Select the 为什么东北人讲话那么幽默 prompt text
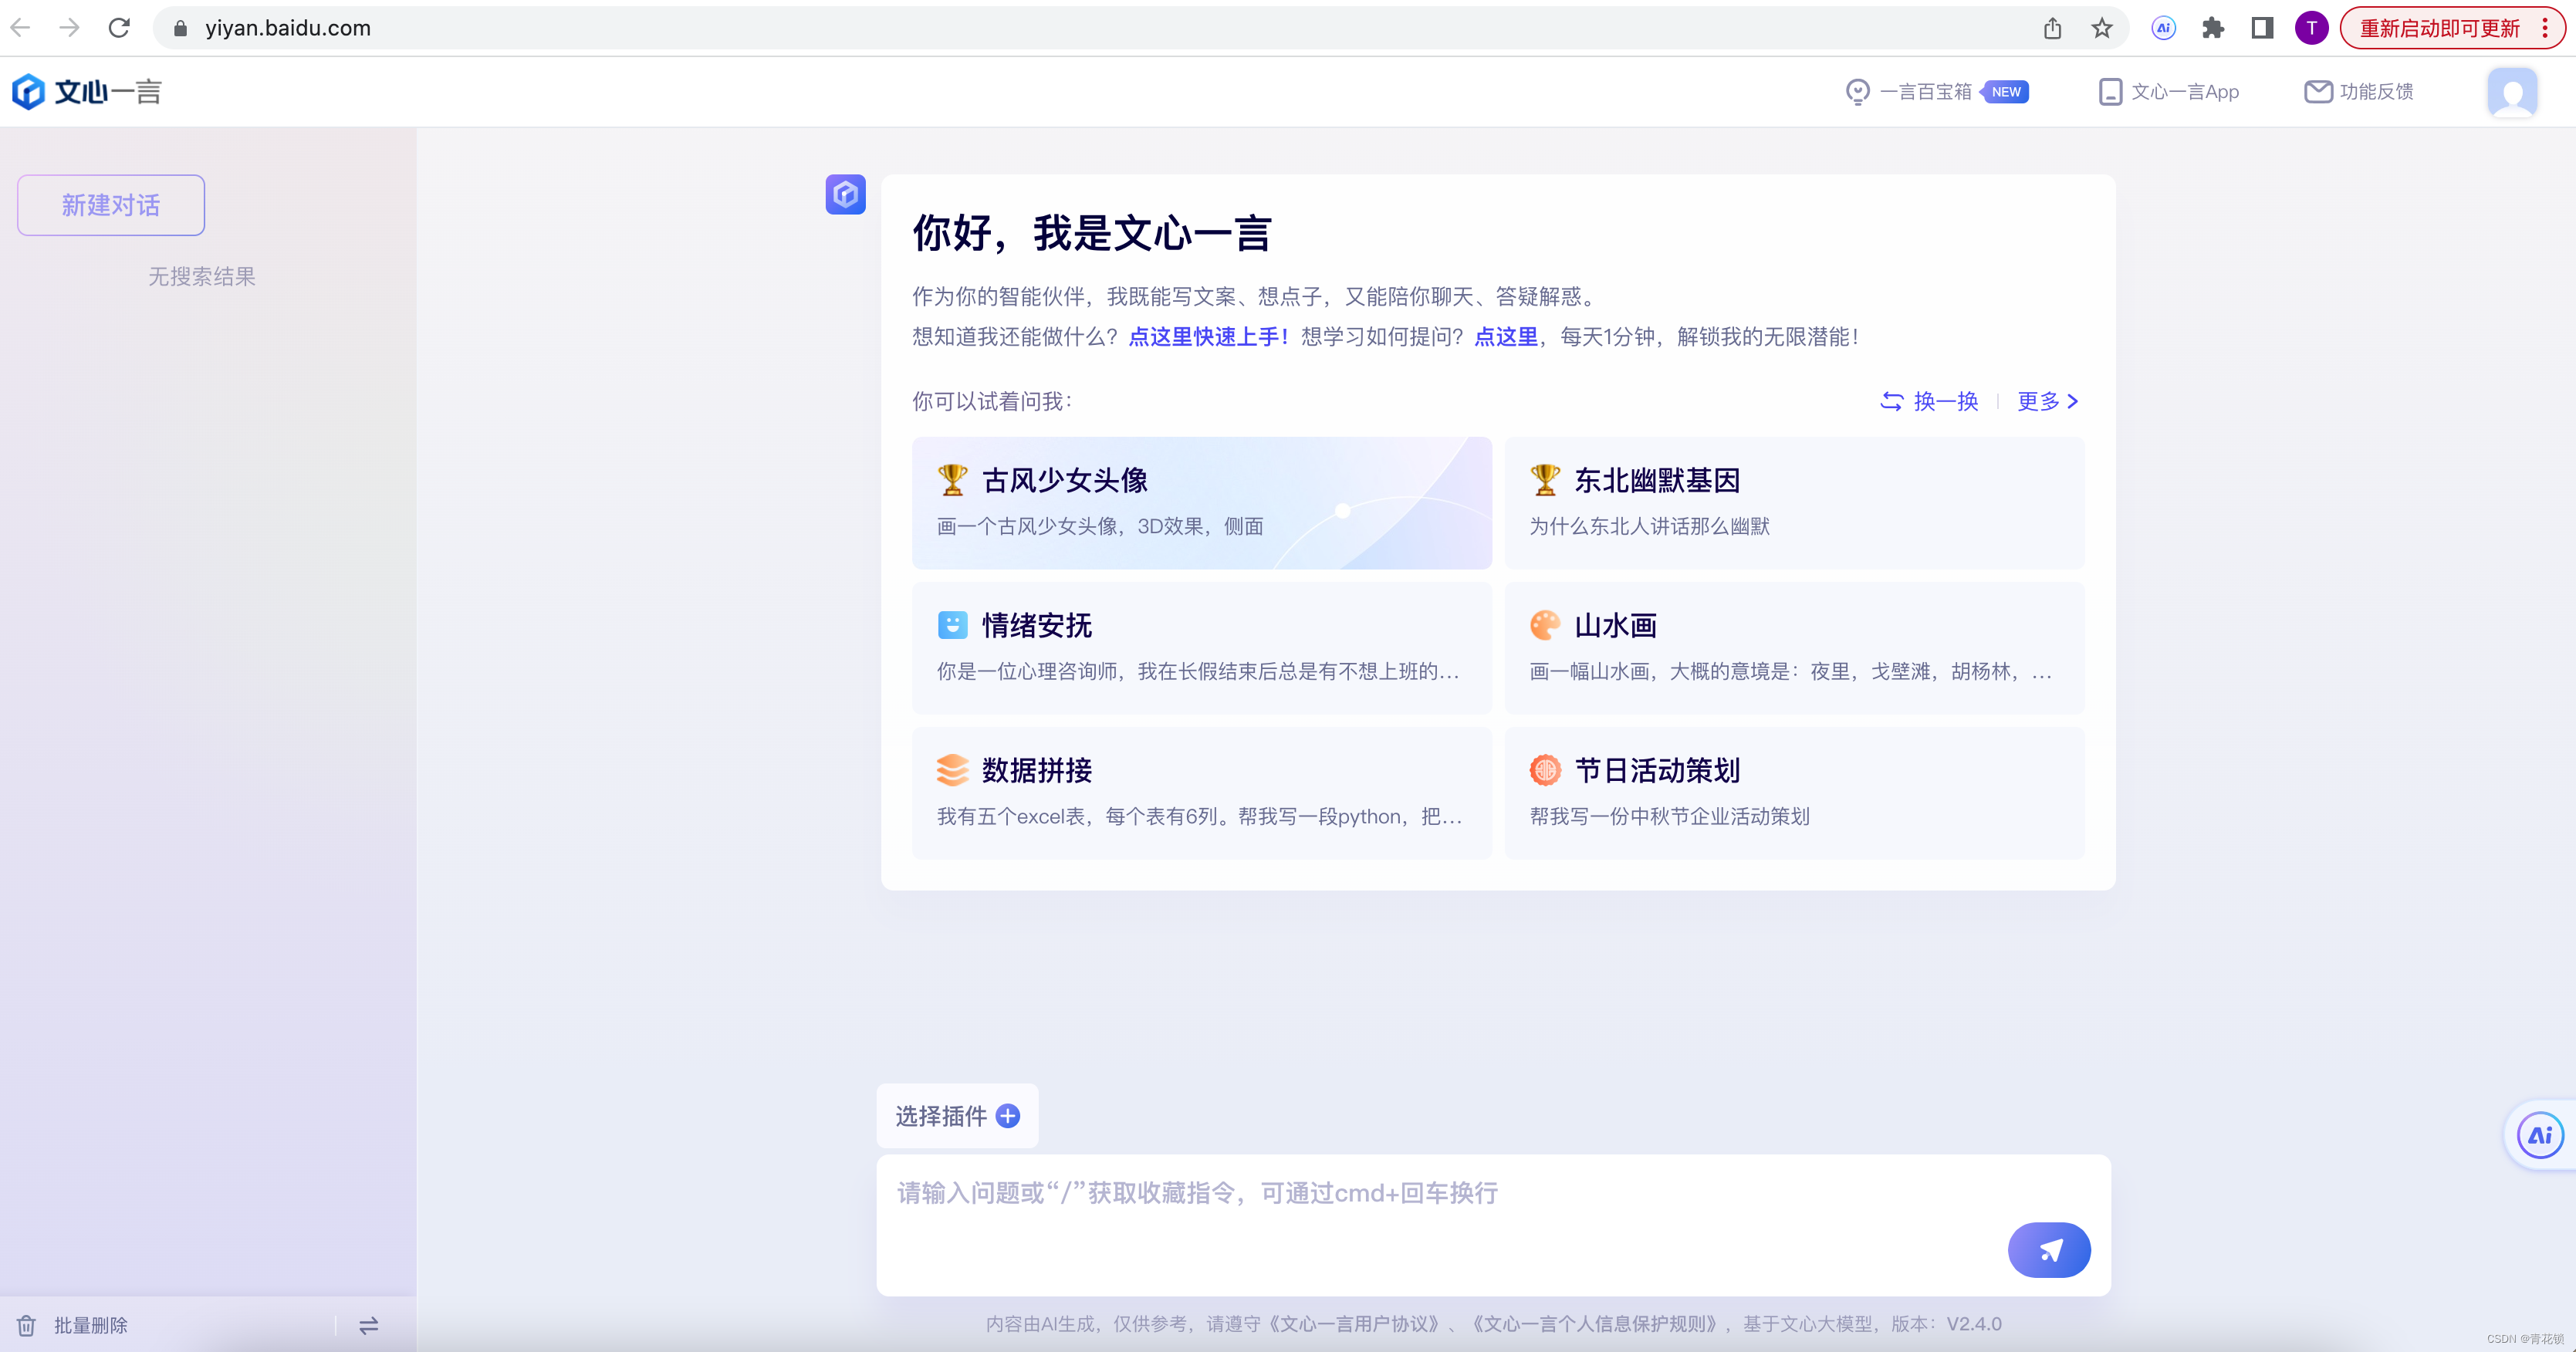 (x=1649, y=526)
